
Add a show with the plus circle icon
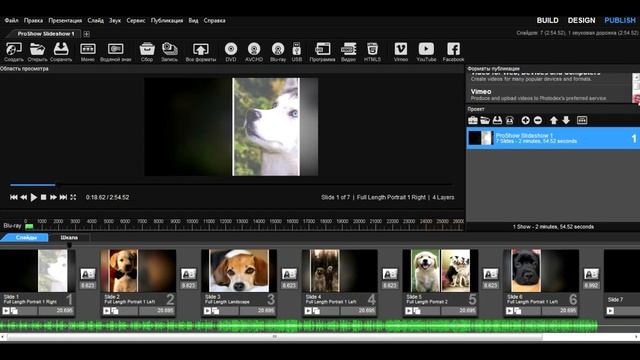click(526, 120)
